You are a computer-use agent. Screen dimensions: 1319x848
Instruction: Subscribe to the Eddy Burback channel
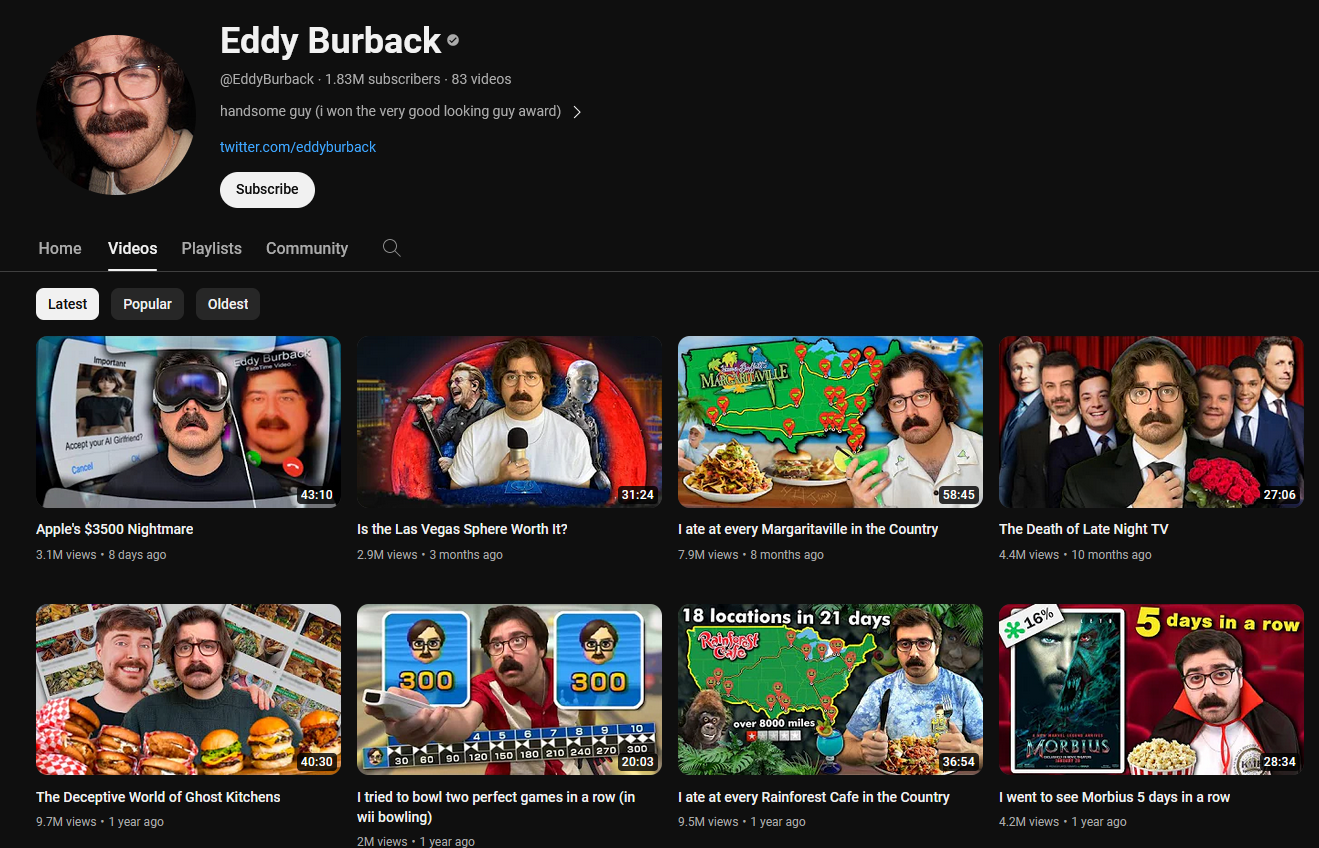[x=267, y=189]
